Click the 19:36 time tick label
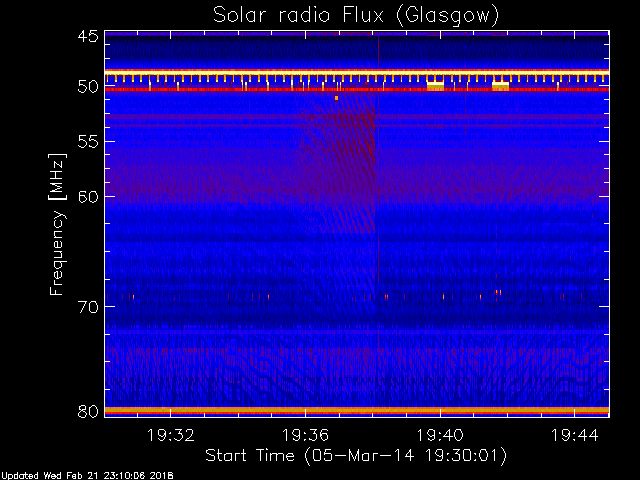 pyautogui.click(x=305, y=435)
